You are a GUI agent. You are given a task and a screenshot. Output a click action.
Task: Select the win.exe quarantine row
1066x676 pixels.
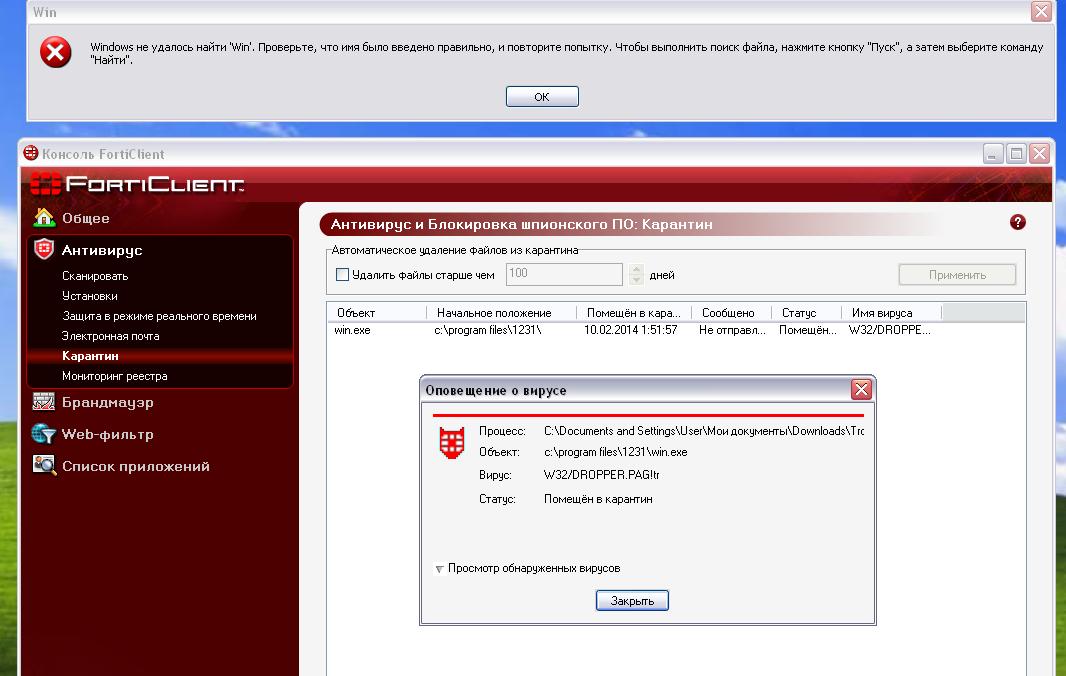[352, 331]
